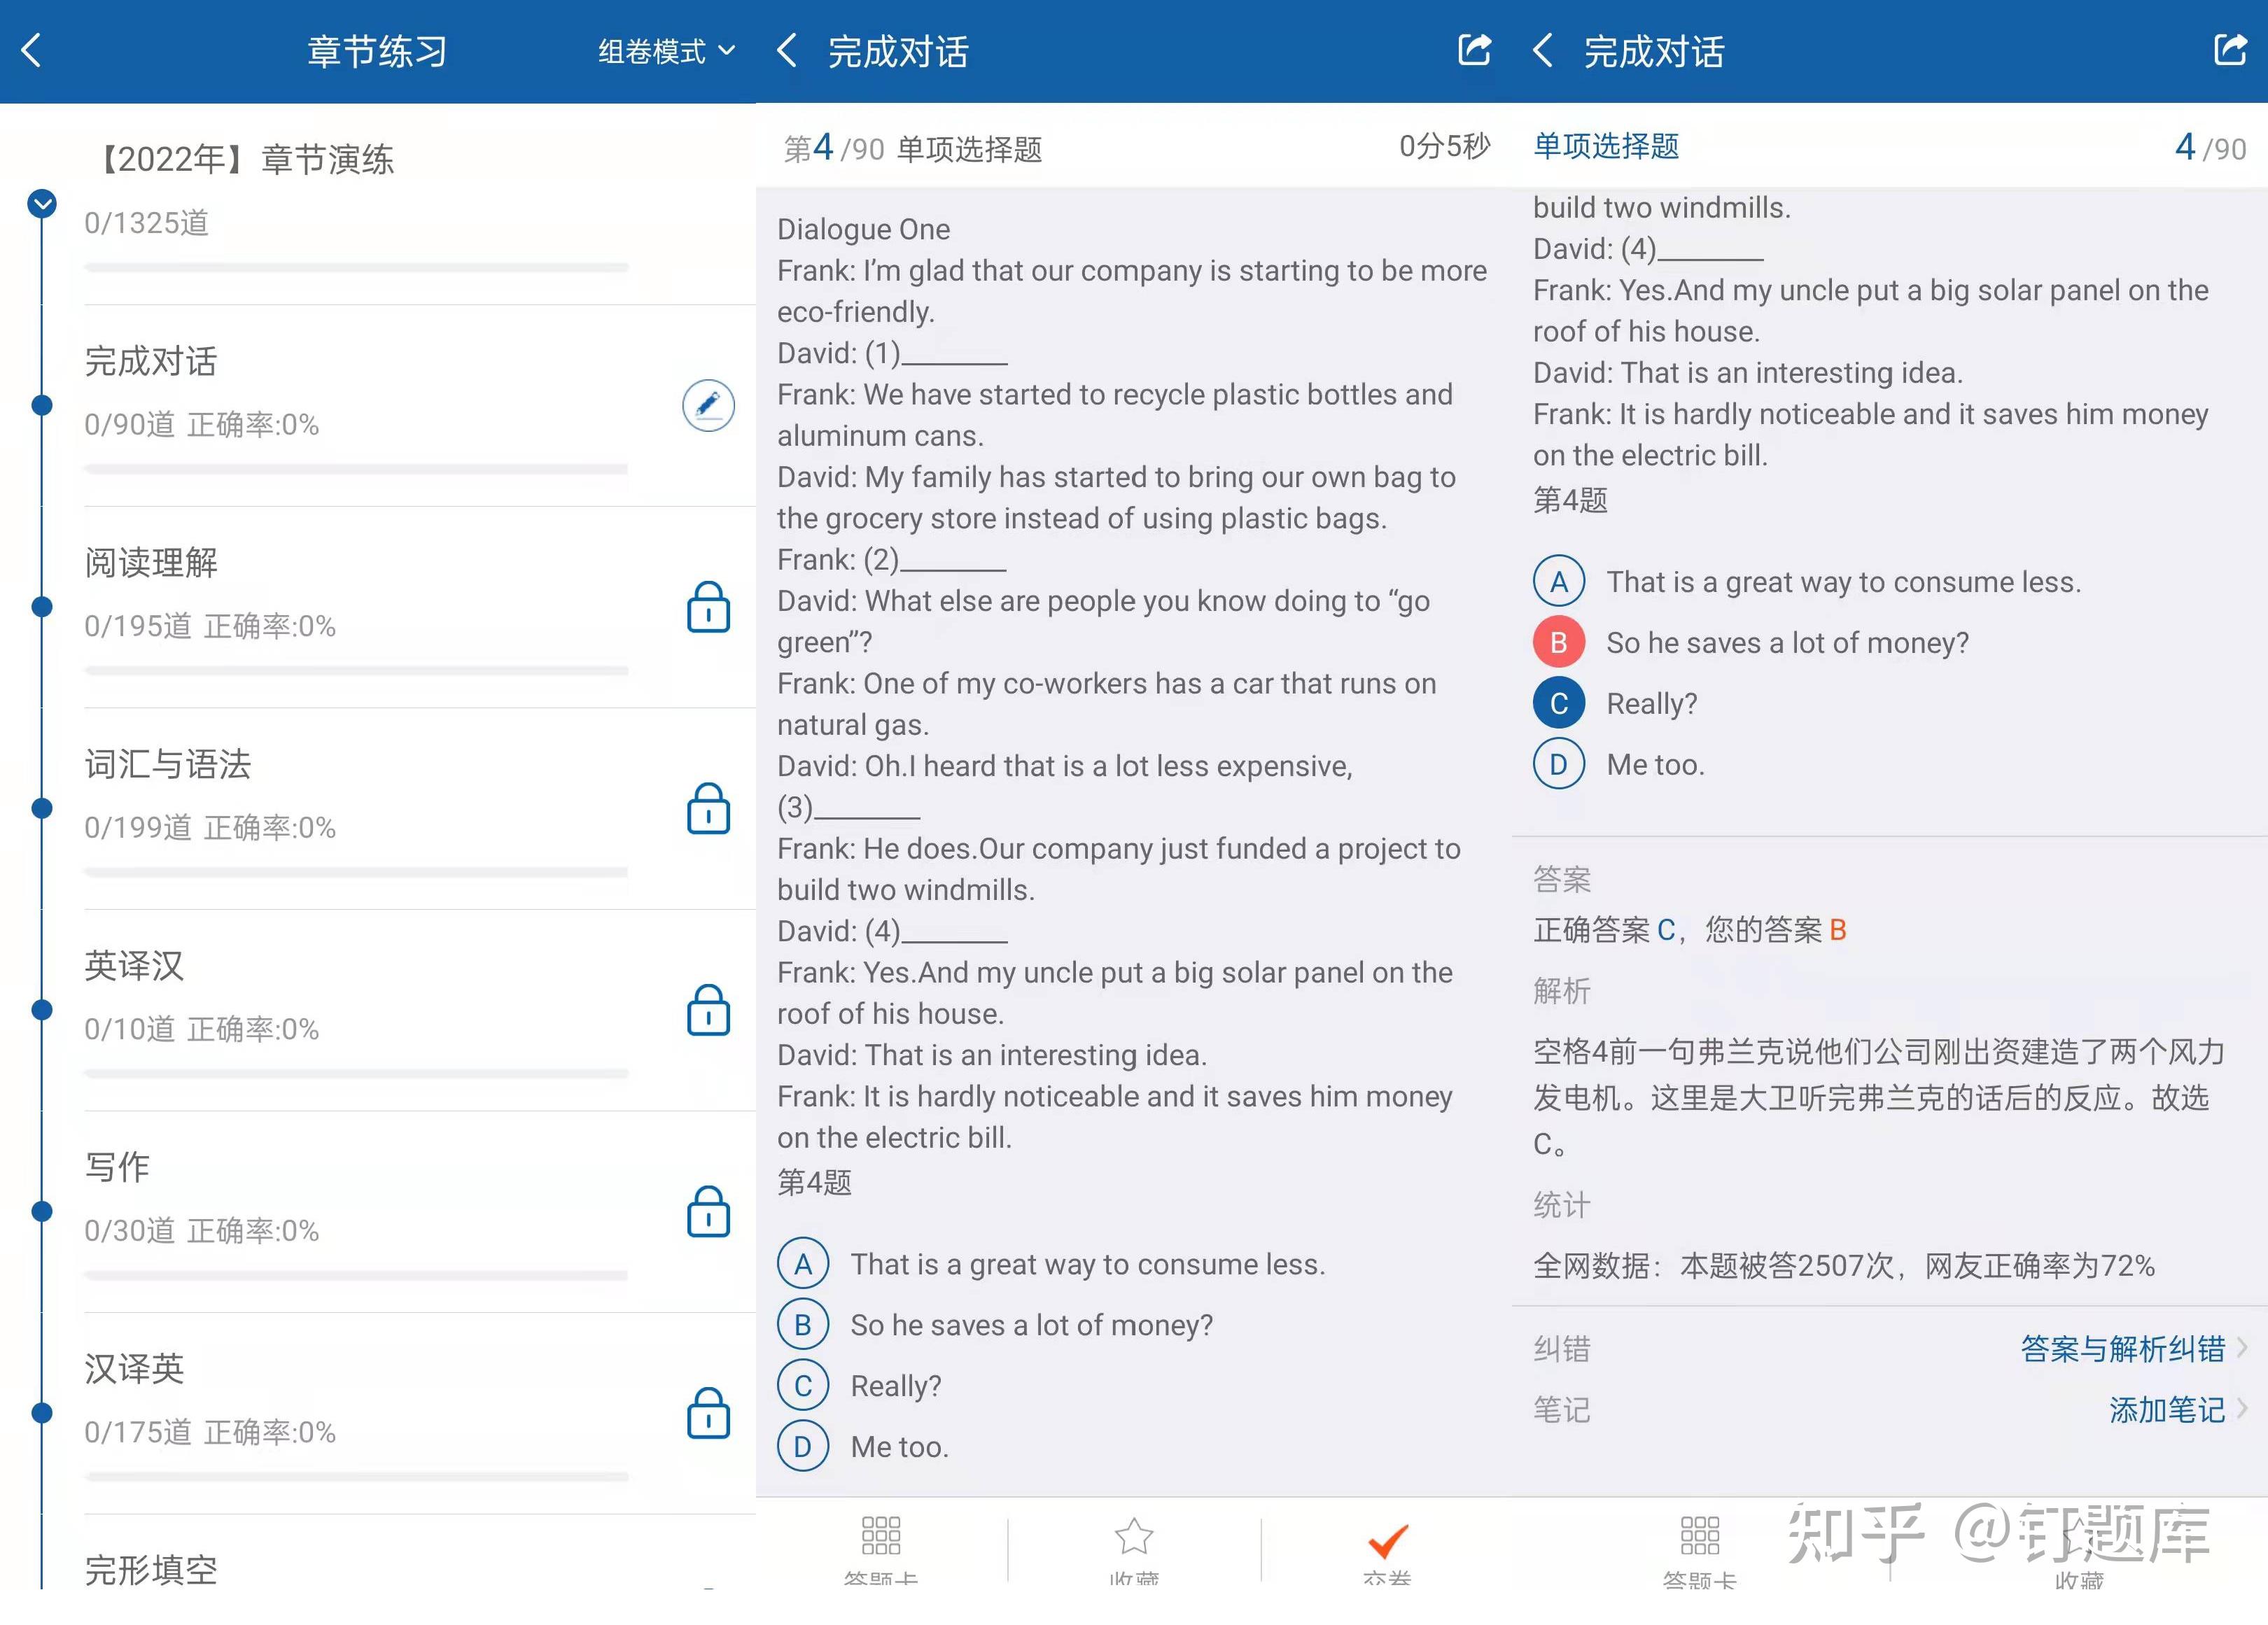The image size is (2268, 1625).
Task: Tap the star favorite icon
Action: coord(1133,1537)
